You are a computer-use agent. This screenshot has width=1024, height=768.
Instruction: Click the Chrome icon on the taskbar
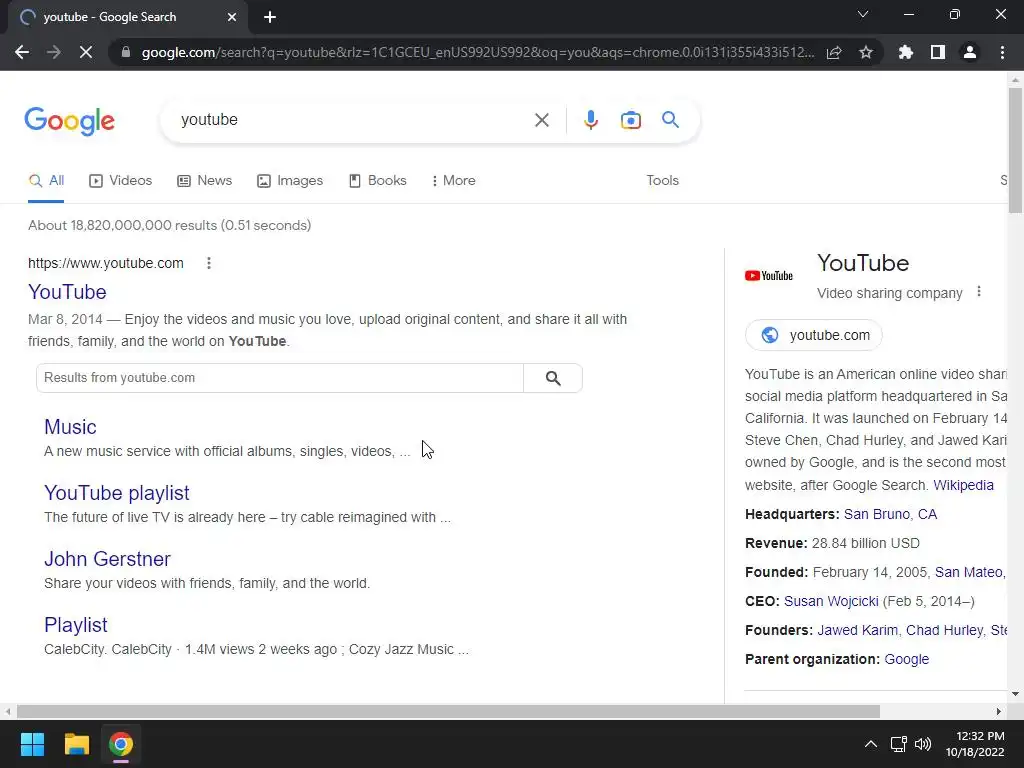(121, 744)
